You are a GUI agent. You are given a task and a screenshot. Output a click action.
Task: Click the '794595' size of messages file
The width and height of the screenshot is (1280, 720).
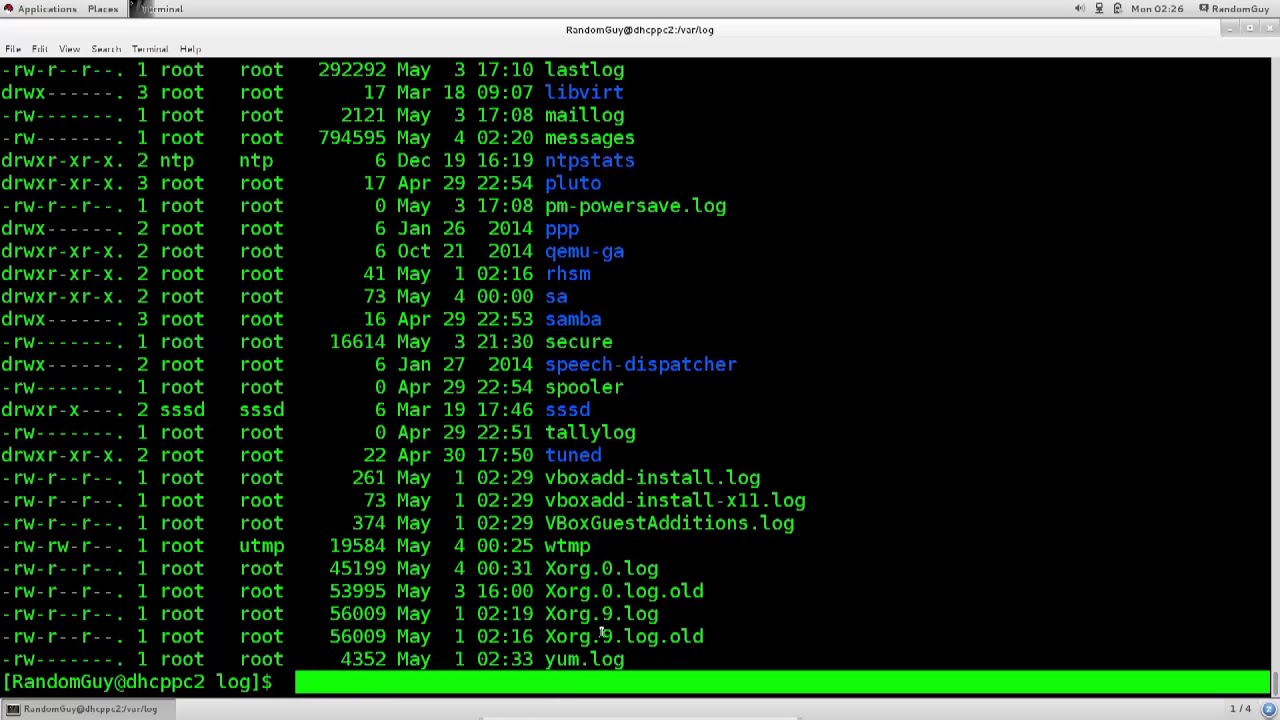[352, 138]
